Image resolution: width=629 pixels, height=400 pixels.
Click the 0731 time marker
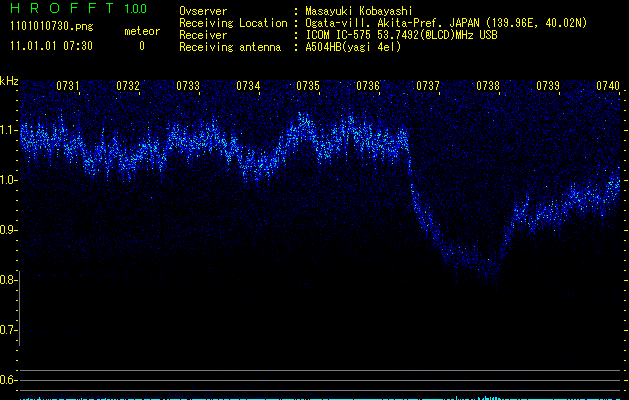point(68,87)
